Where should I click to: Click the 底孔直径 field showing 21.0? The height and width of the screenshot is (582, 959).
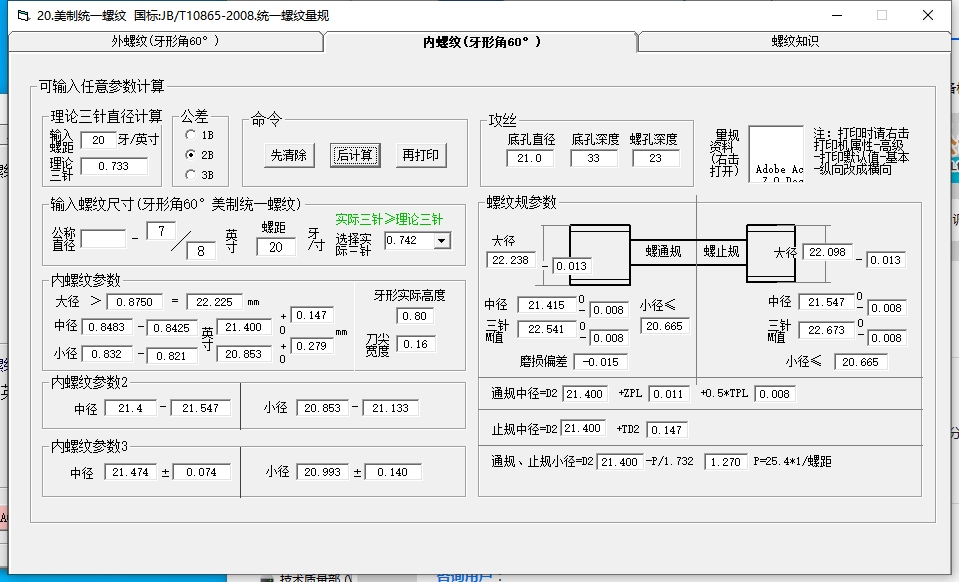[x=531, y=158]
